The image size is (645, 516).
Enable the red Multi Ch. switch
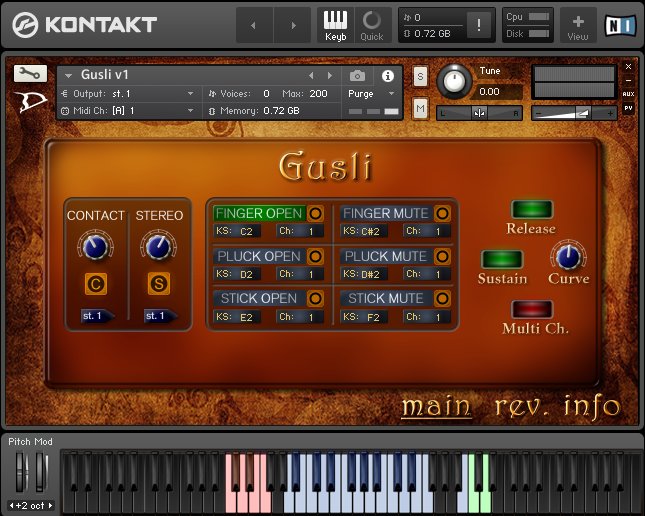coord(532,309)
